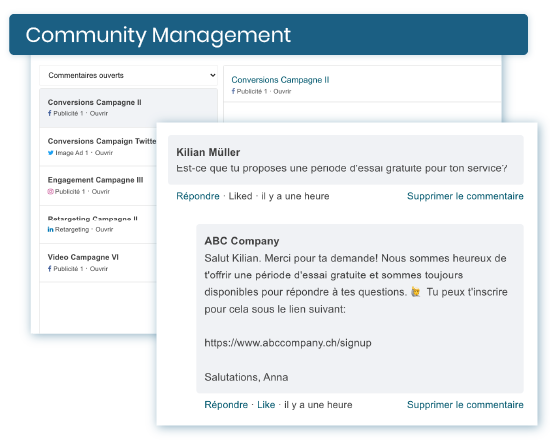Click Facebook icon in the detail header
The image size is (550, 440).
(x=233, y=91)
